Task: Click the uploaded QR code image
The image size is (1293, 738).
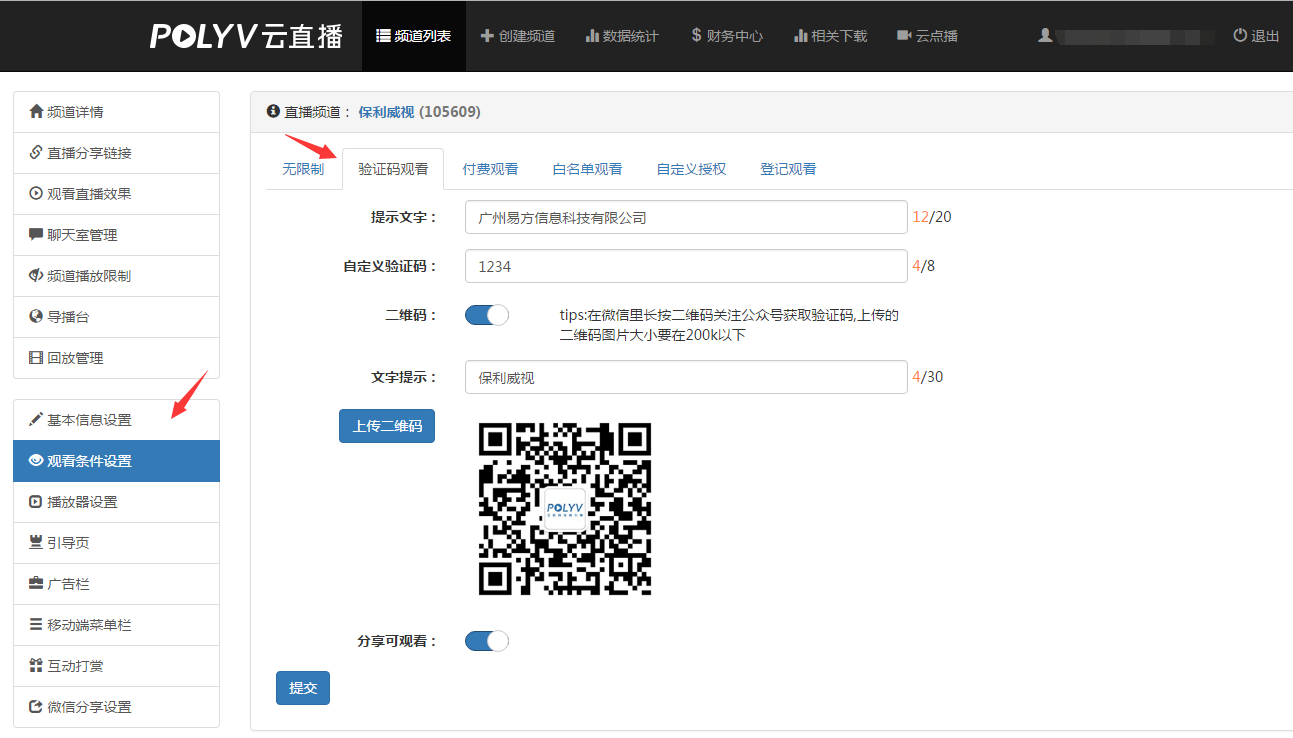Action: point(565,509)
